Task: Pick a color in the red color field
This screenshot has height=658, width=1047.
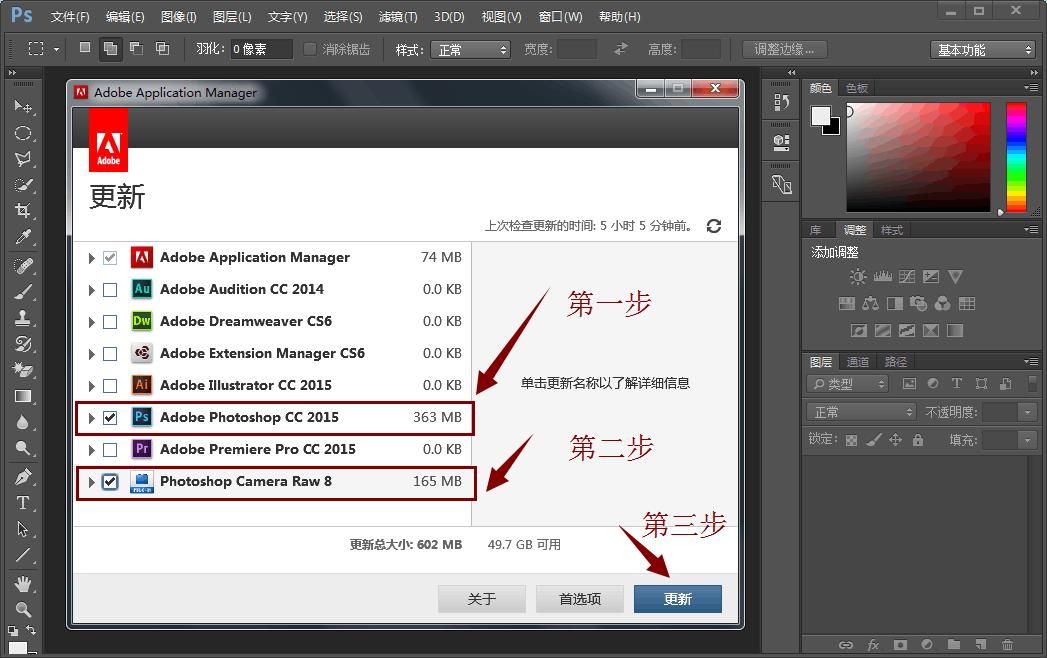Action: tap(918, 157)
